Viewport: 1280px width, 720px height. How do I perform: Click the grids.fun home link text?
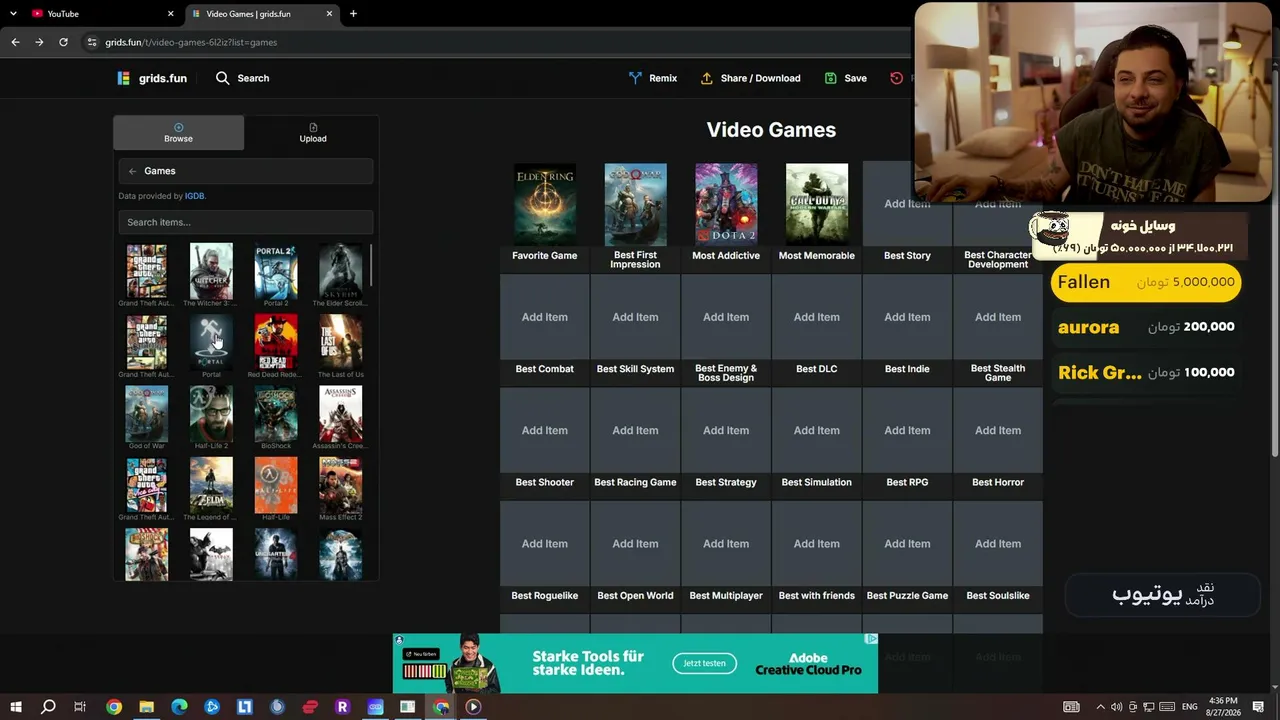click(x=162, y=78)
